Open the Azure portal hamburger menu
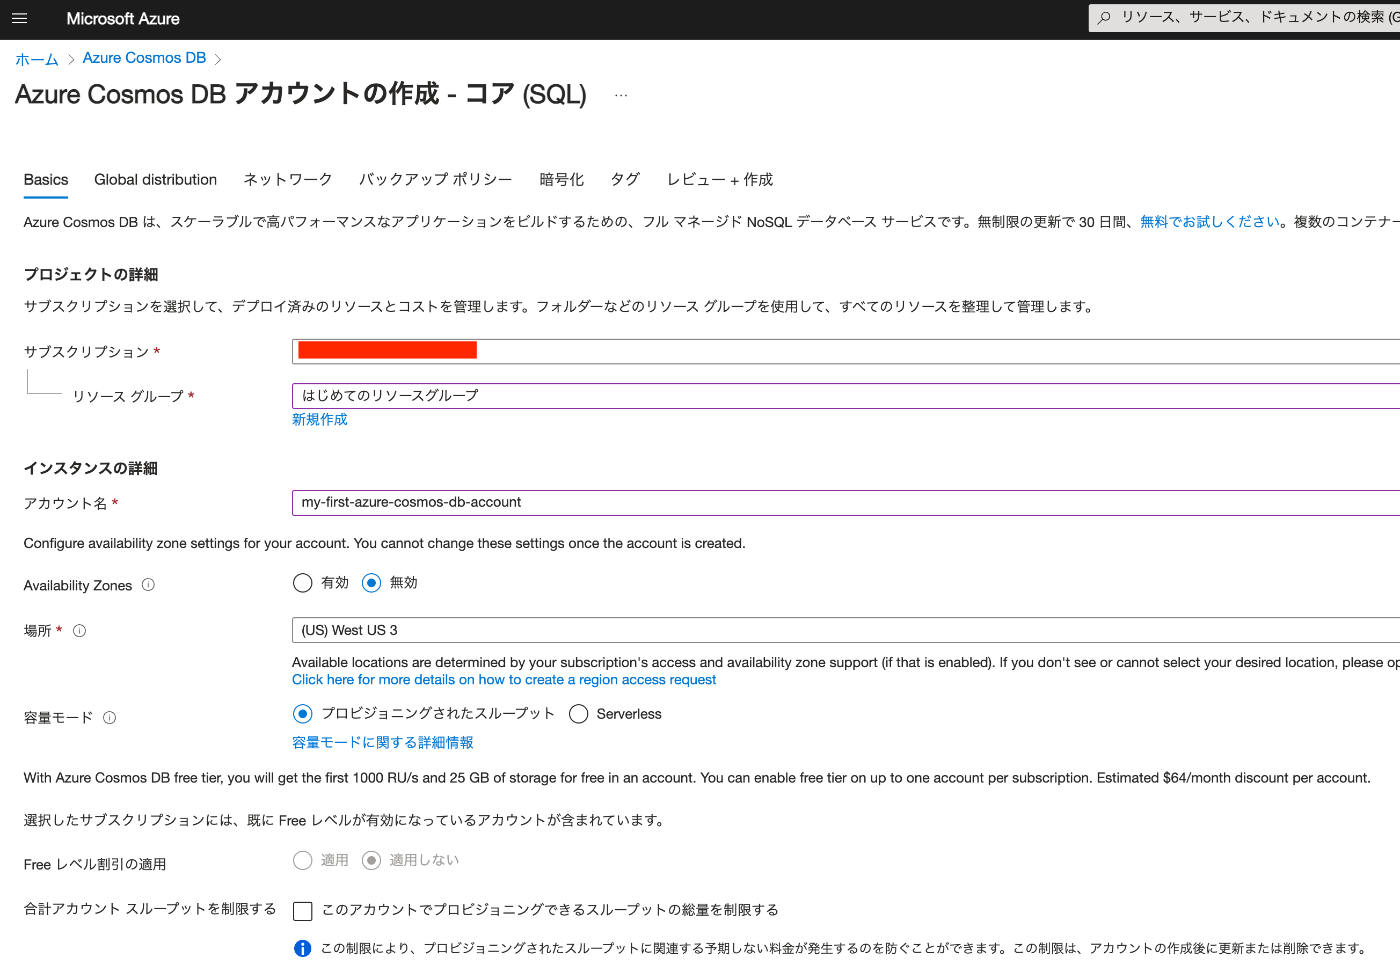 (x=19, y=18)
